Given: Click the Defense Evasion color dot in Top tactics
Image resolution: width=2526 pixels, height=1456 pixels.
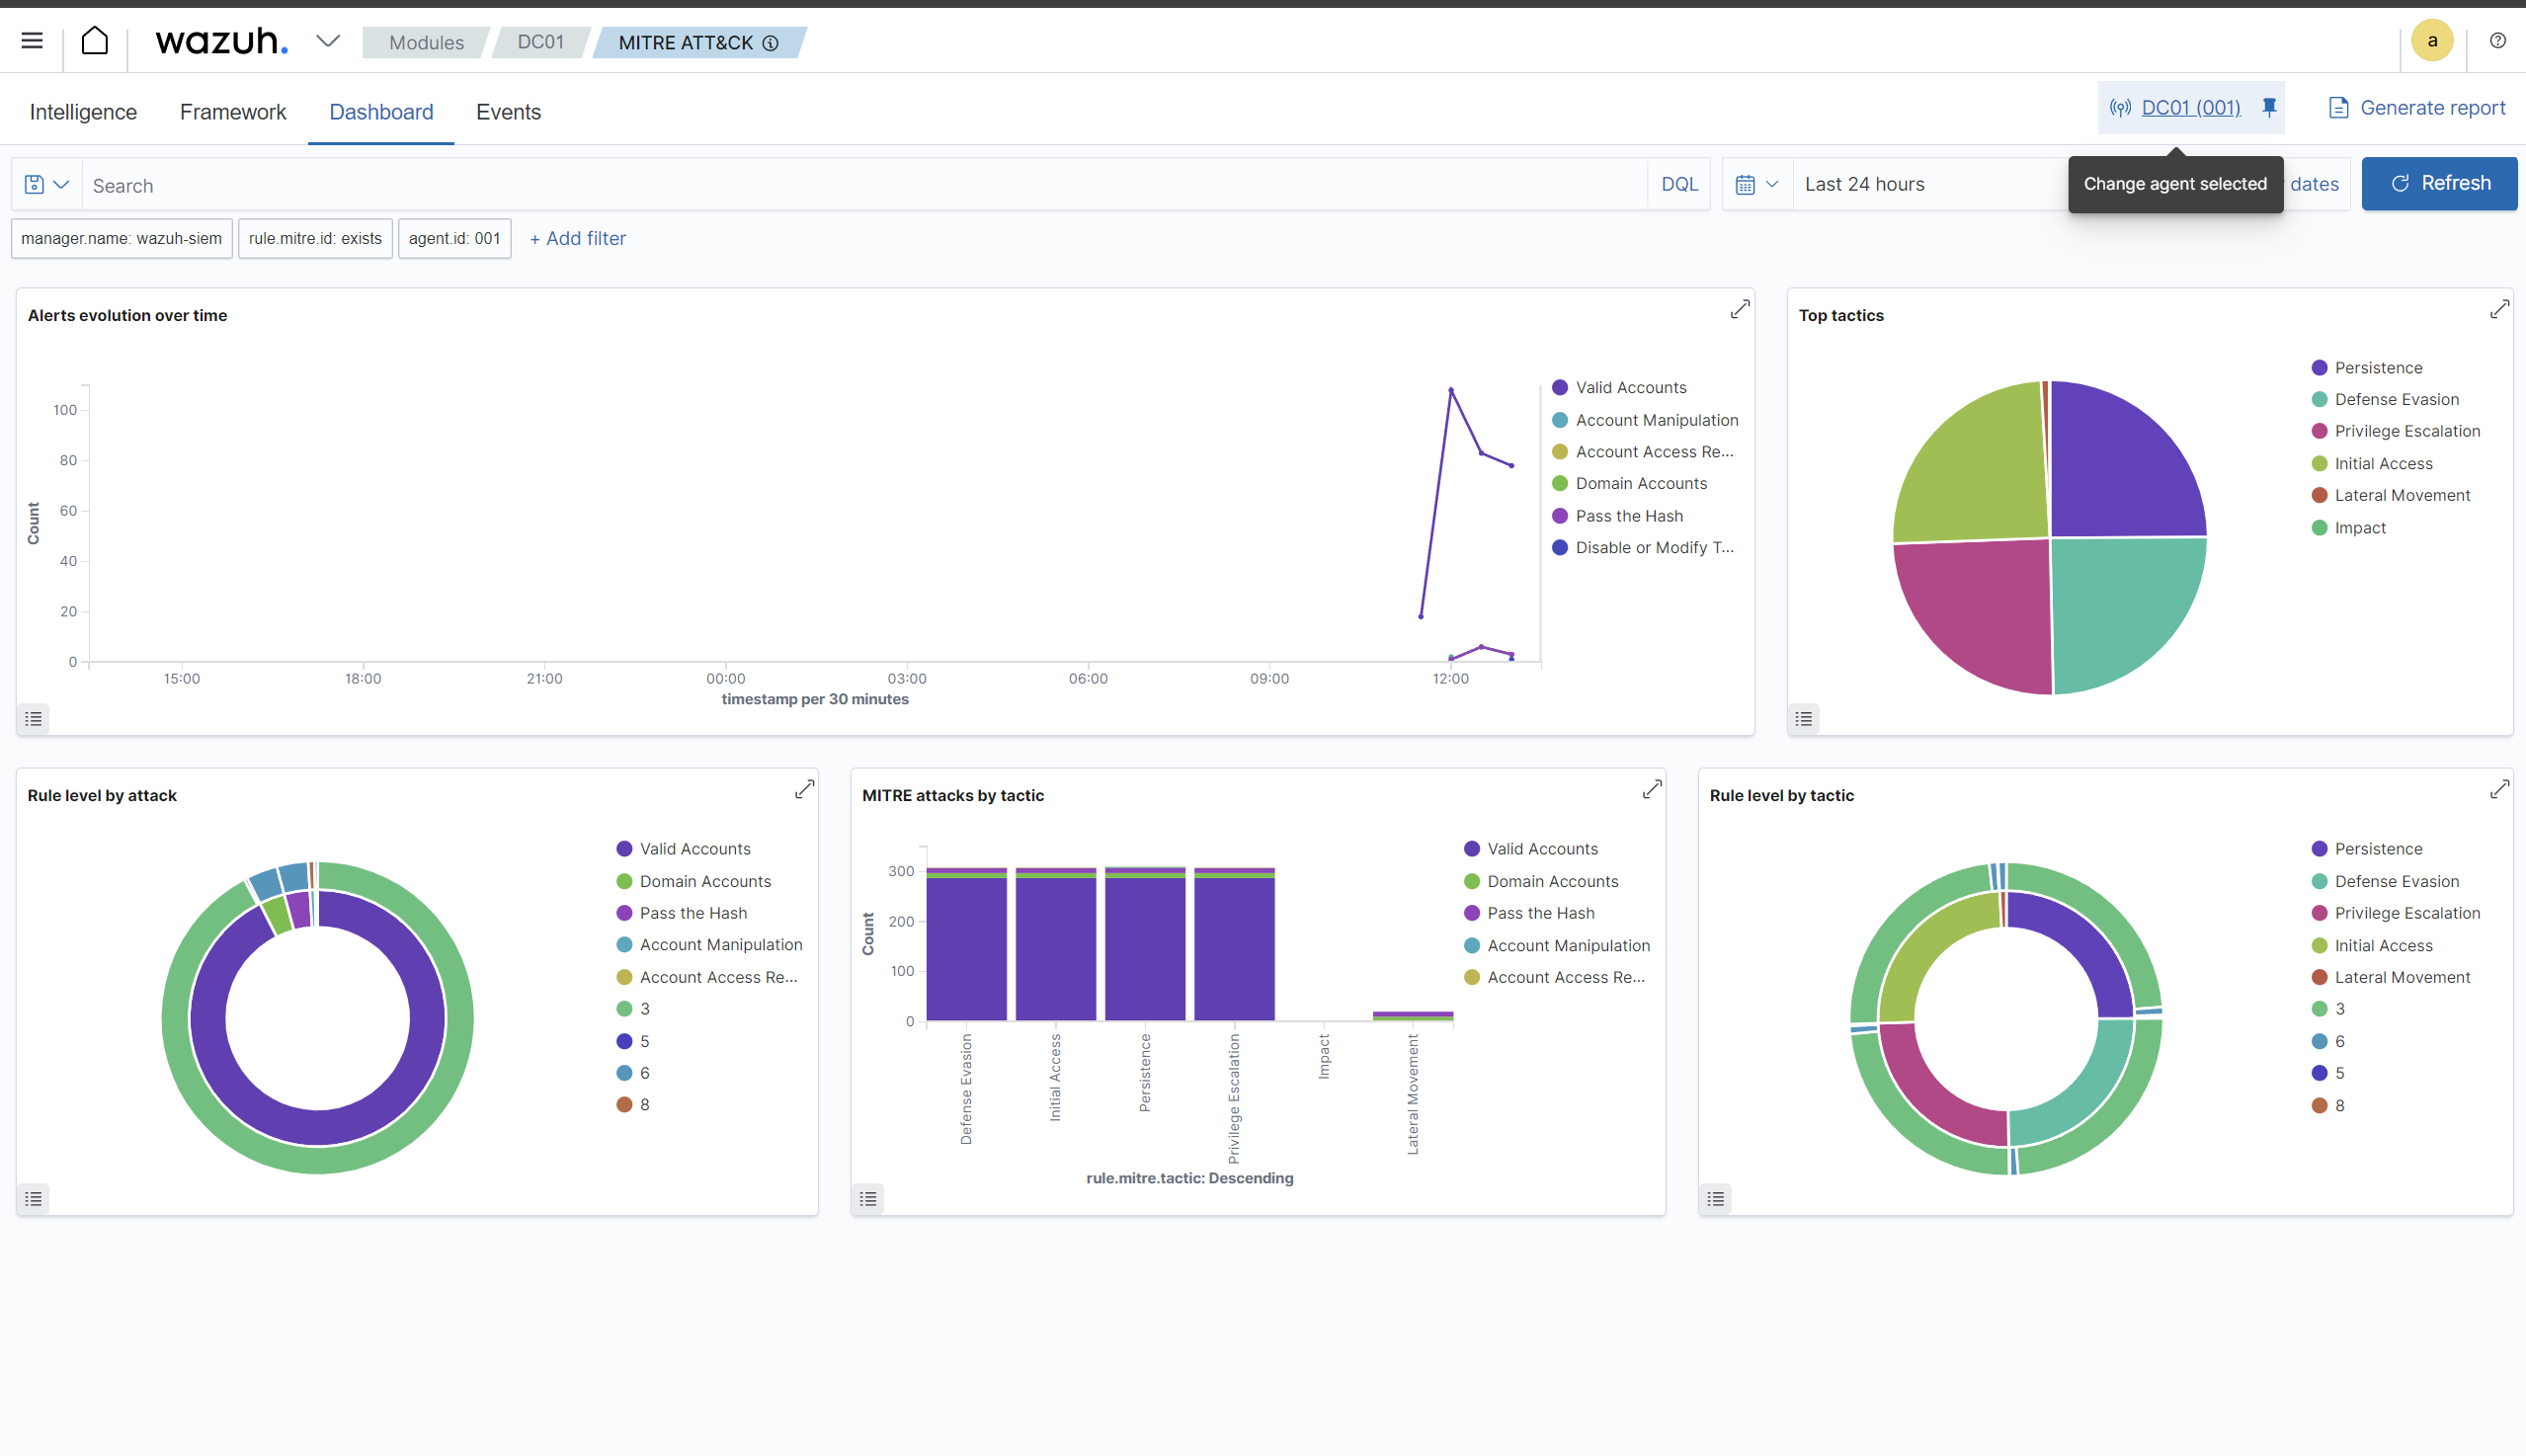Looking at the screenshot, I should click(2319, 399).
